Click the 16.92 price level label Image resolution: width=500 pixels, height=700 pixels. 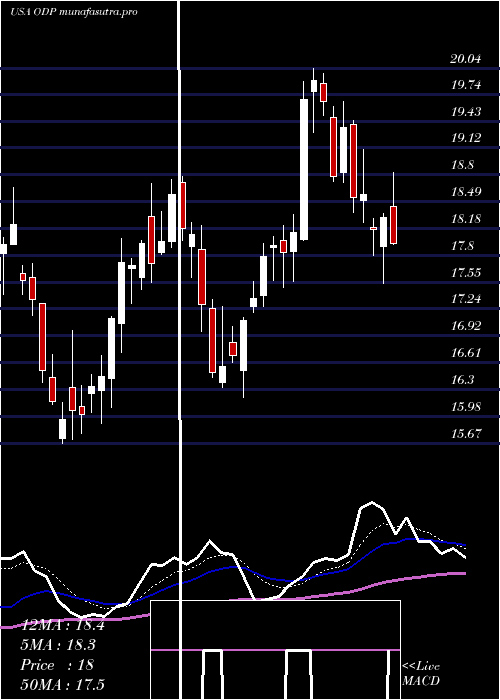(x=466, y=326)
